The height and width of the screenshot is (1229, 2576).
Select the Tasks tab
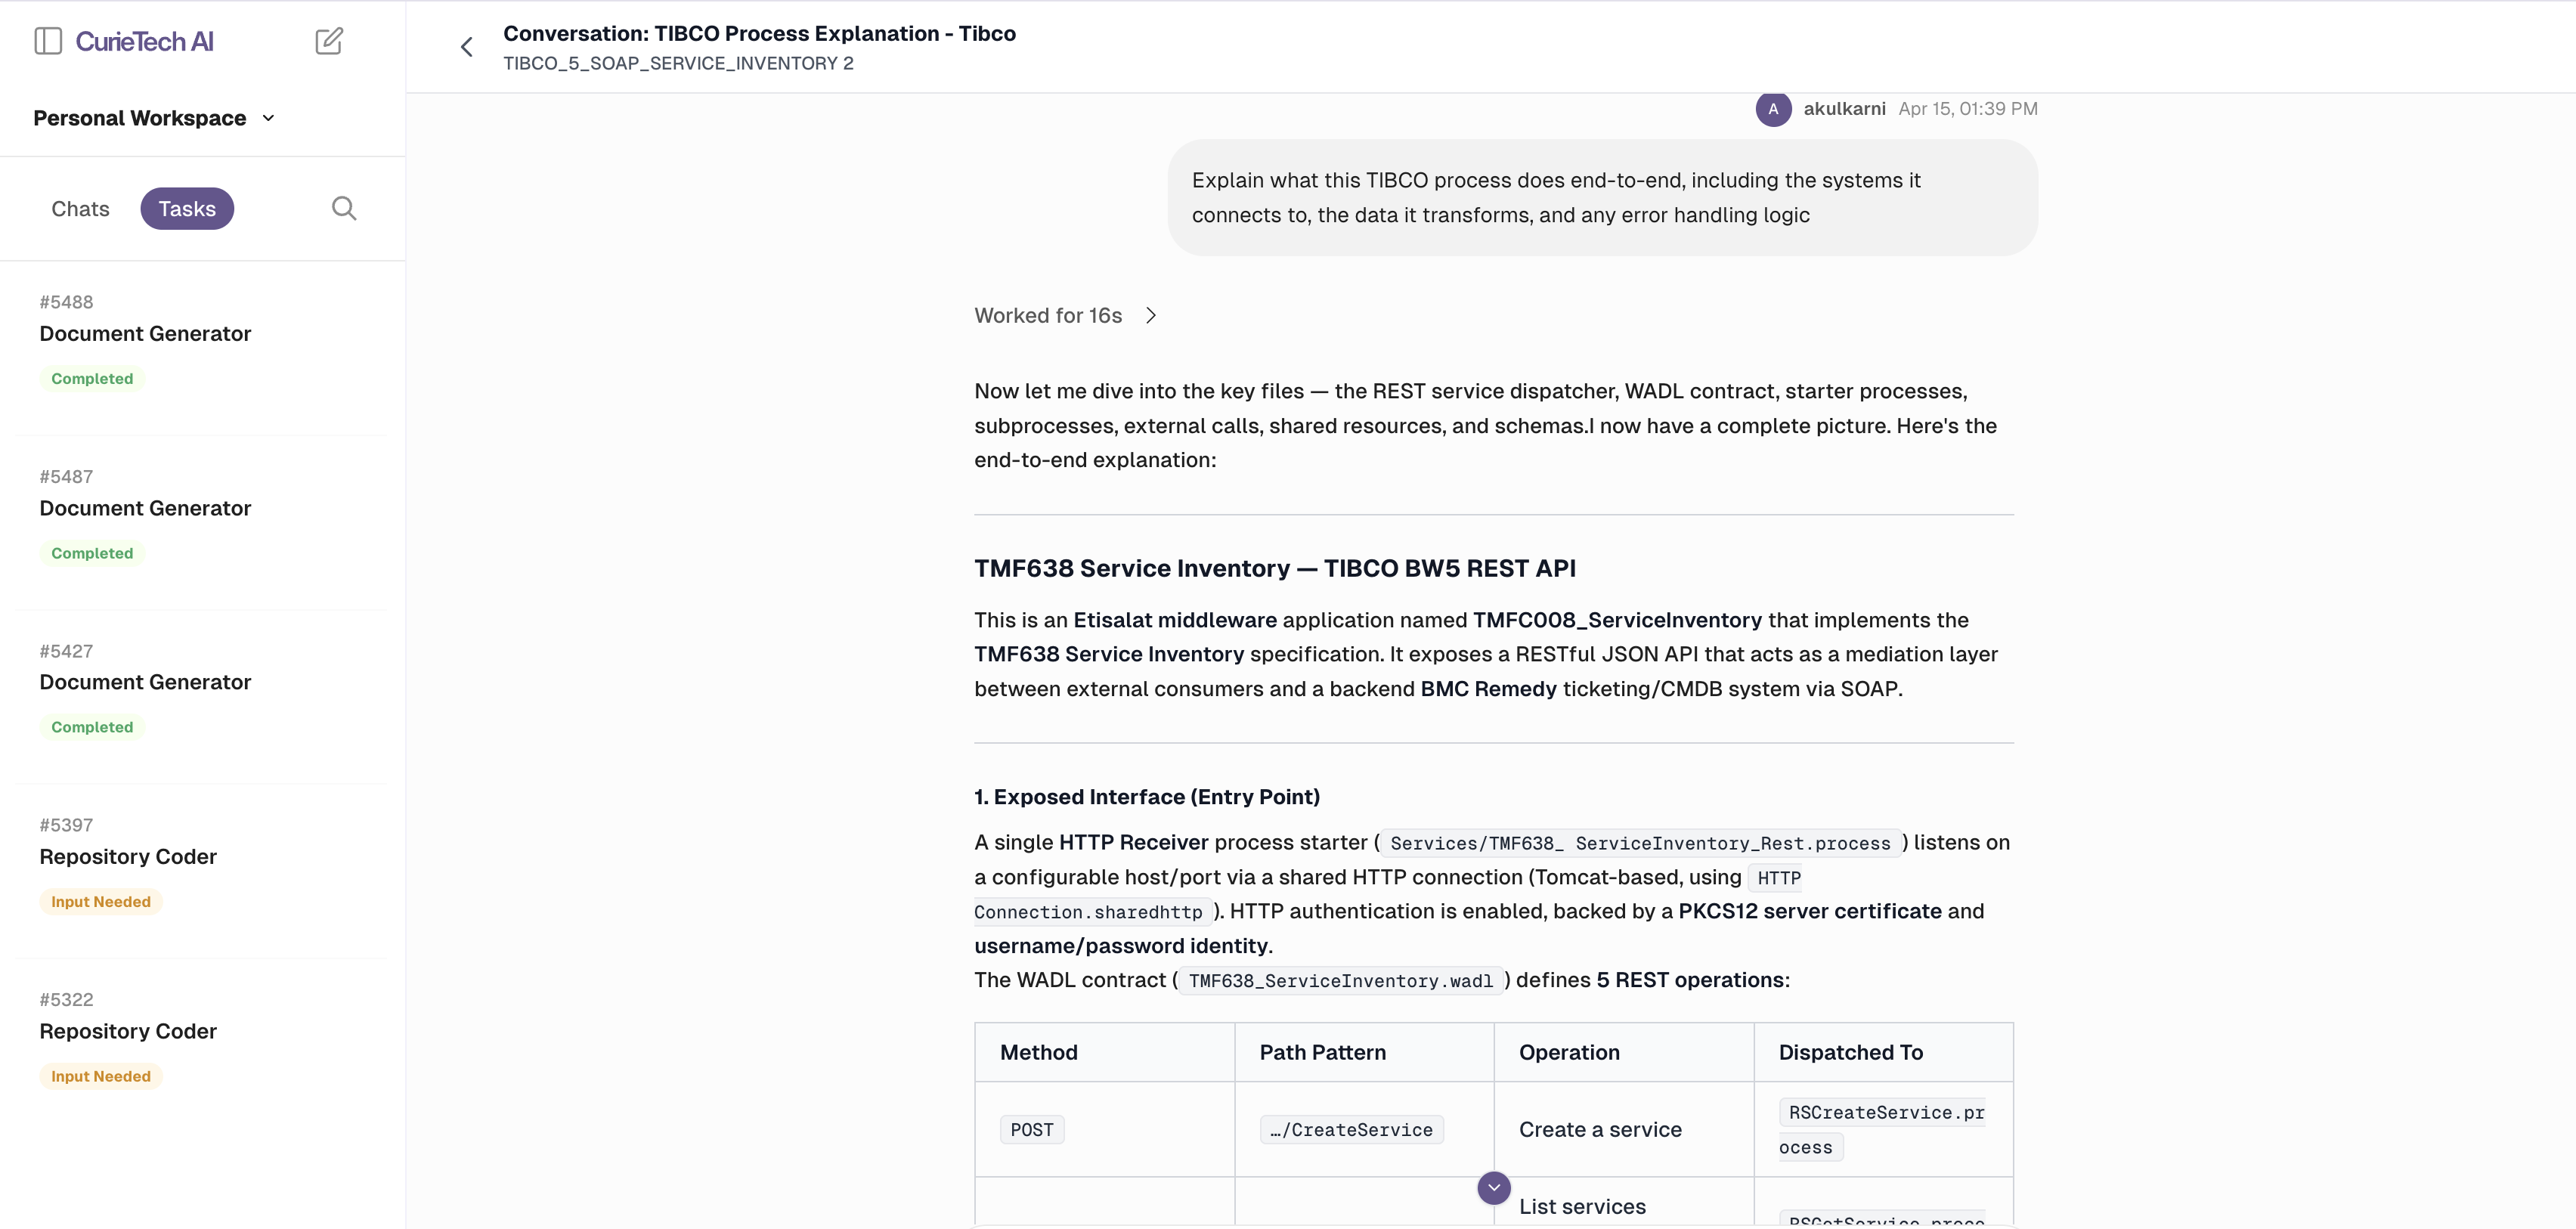point(187,209)
